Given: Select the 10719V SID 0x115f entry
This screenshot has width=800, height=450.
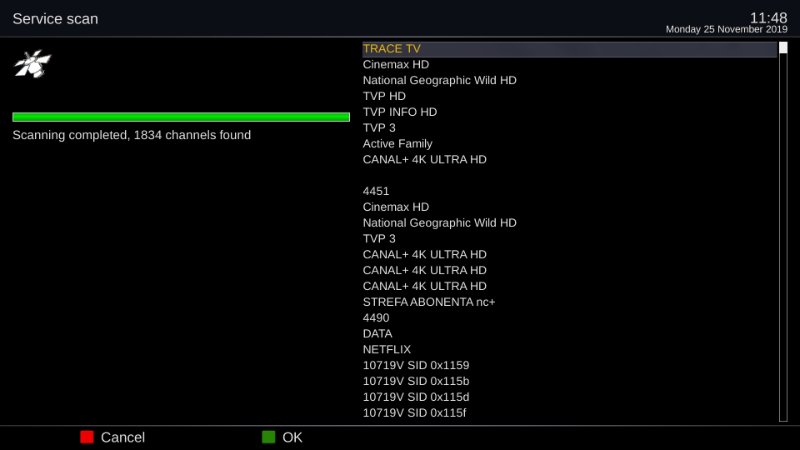Looking at the screenshot, I should tap(415, 413).
